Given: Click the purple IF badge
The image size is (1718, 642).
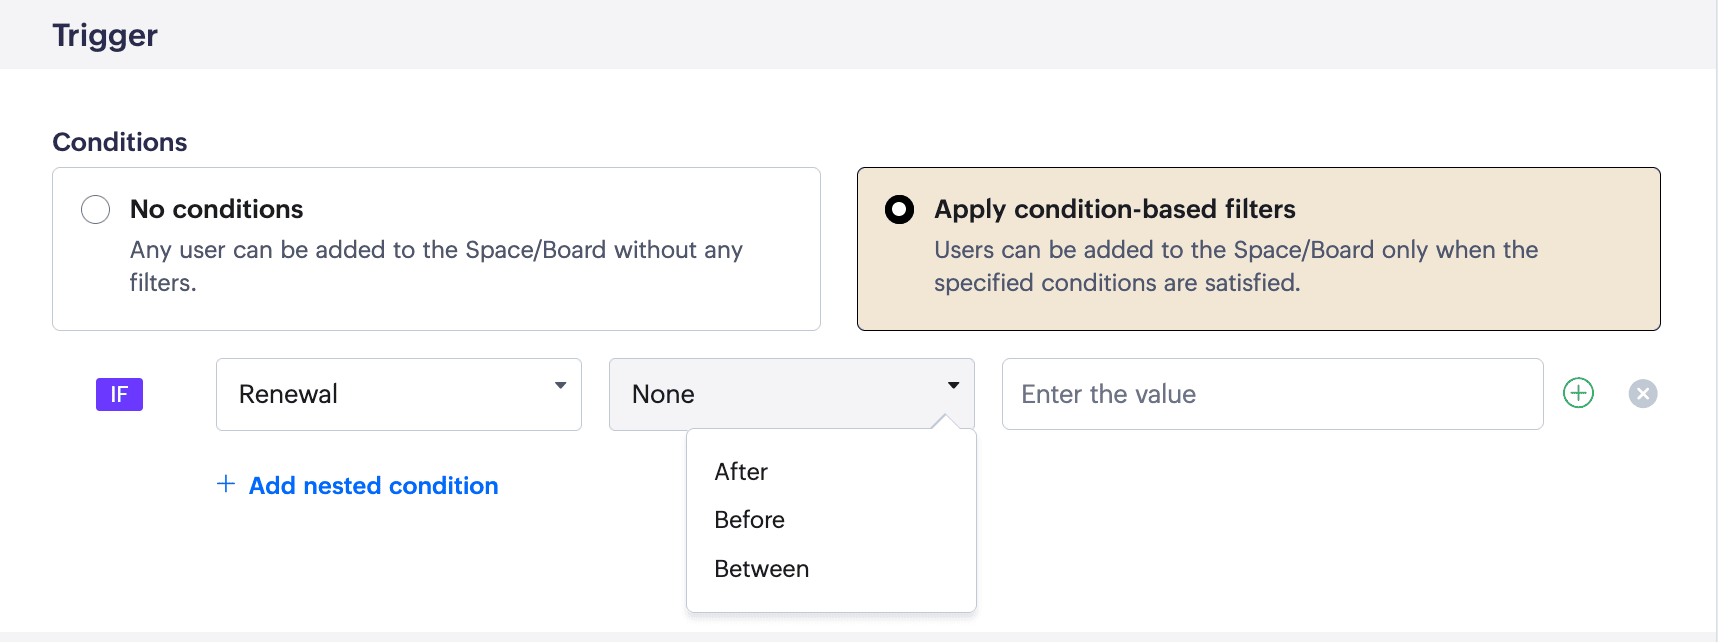Looking at the screenshot, I should pyautogui.click(x=119, y=394).
